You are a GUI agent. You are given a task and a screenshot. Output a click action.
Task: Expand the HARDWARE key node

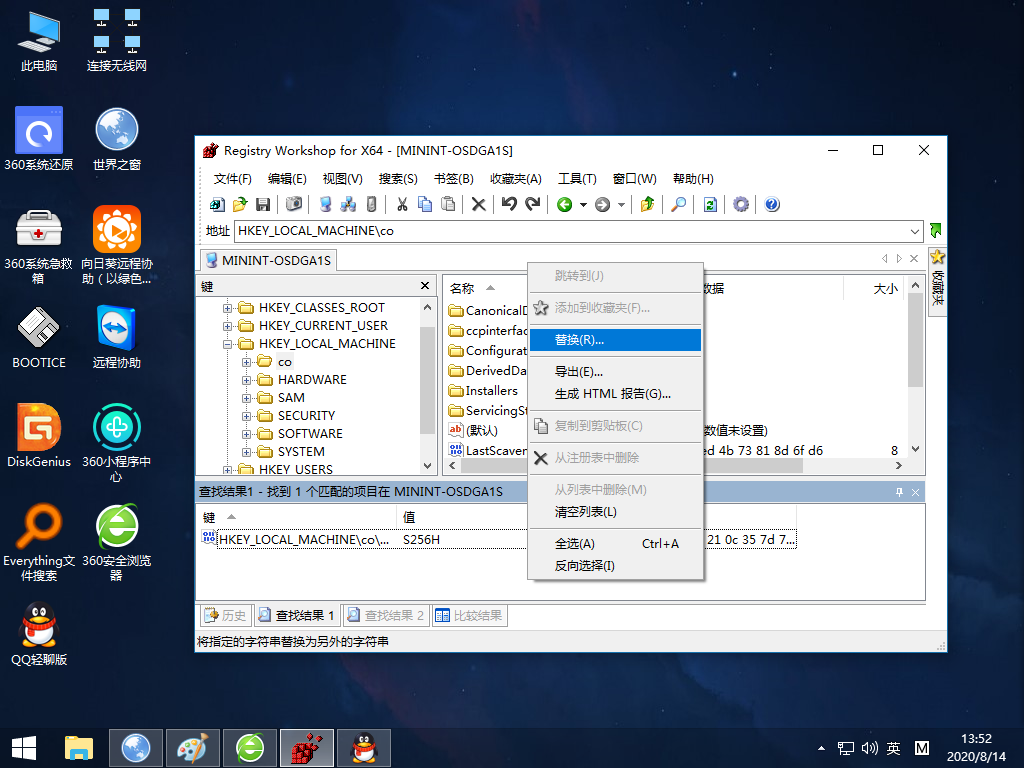click(246, 380)
